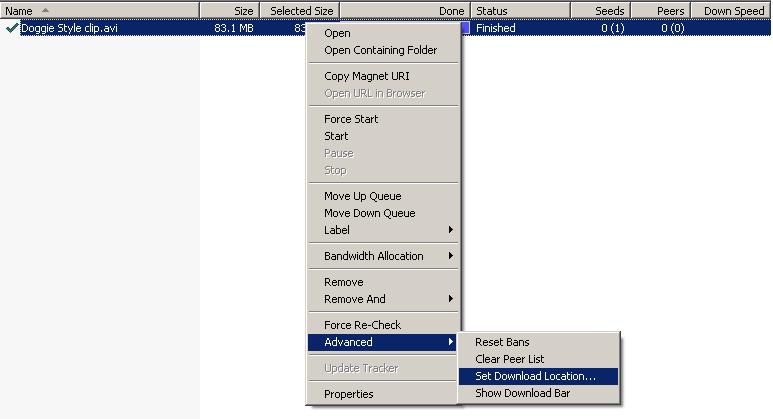The width and height of the screenshot is (773, 419).
Task: Choose Set Download Location from submenu
Action: click(535, 376)
